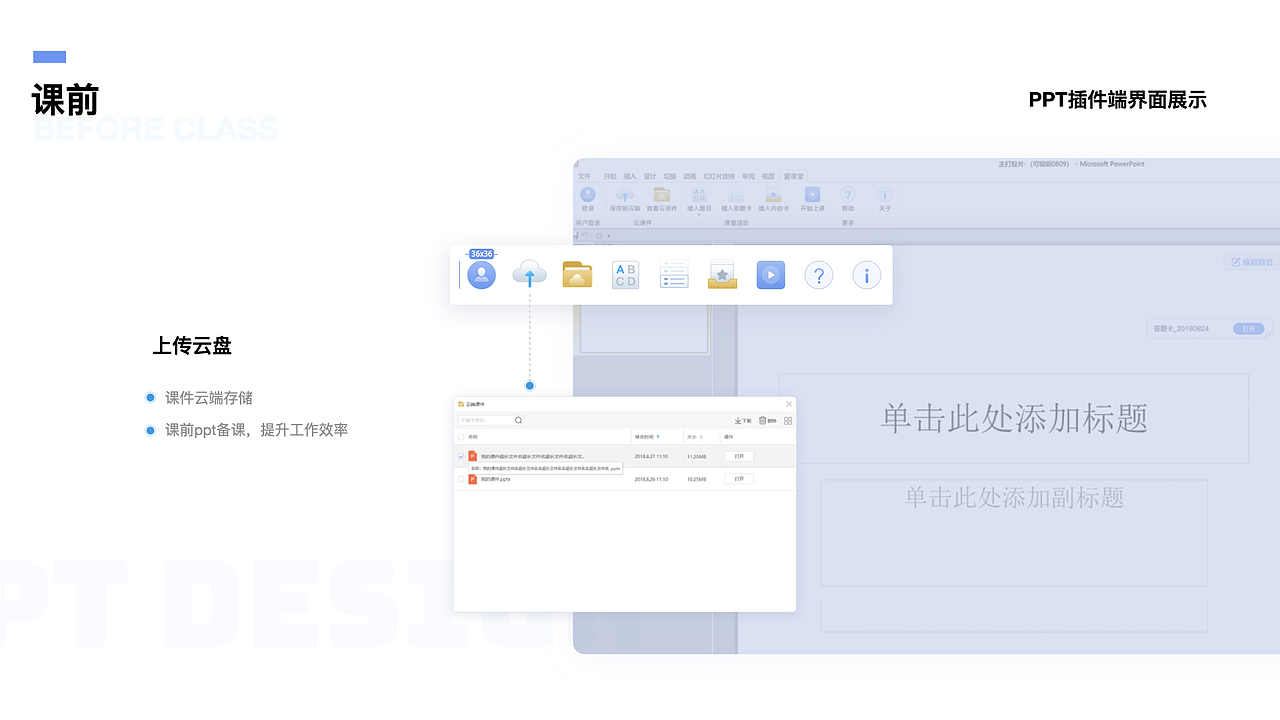
Task: Switch to the 开始 ribbon tab
Action: (x=610, y=176)
